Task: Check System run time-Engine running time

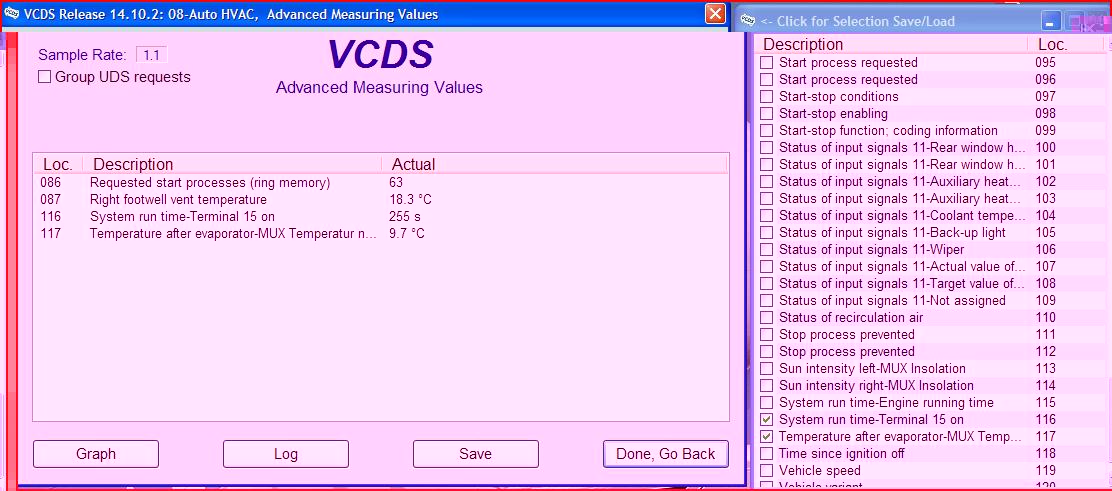Action: point(767,403)
